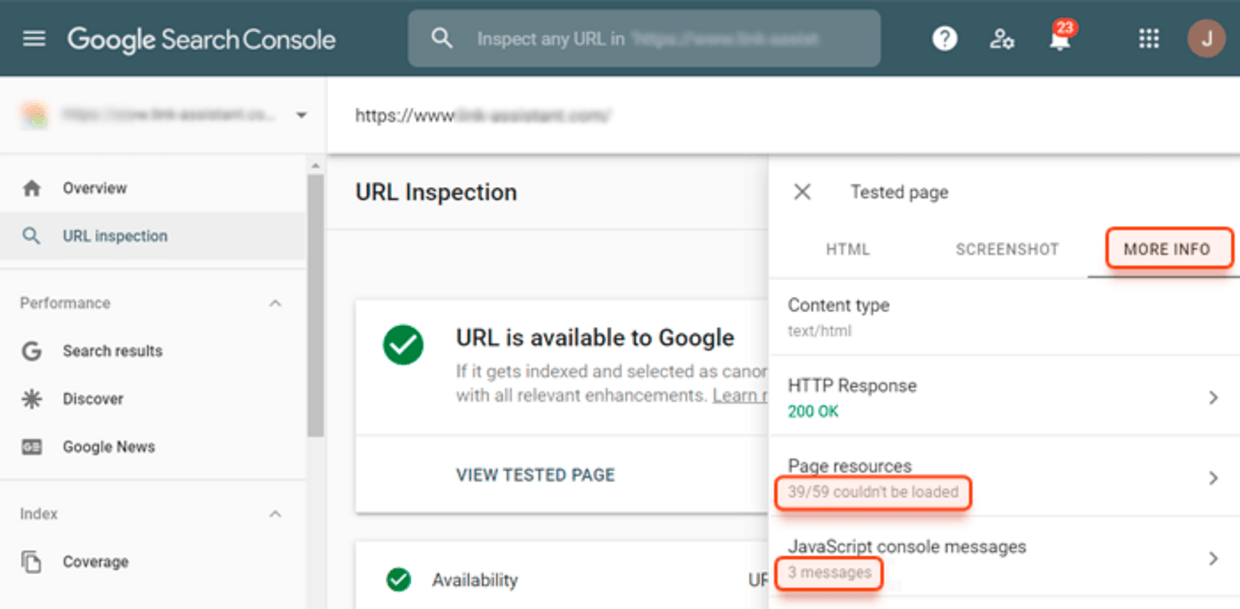This screenshot has height=609, width=1240.
Task: Open the main navigation hamburger menu
Action: pyautogui.click(x=34, y=38)
